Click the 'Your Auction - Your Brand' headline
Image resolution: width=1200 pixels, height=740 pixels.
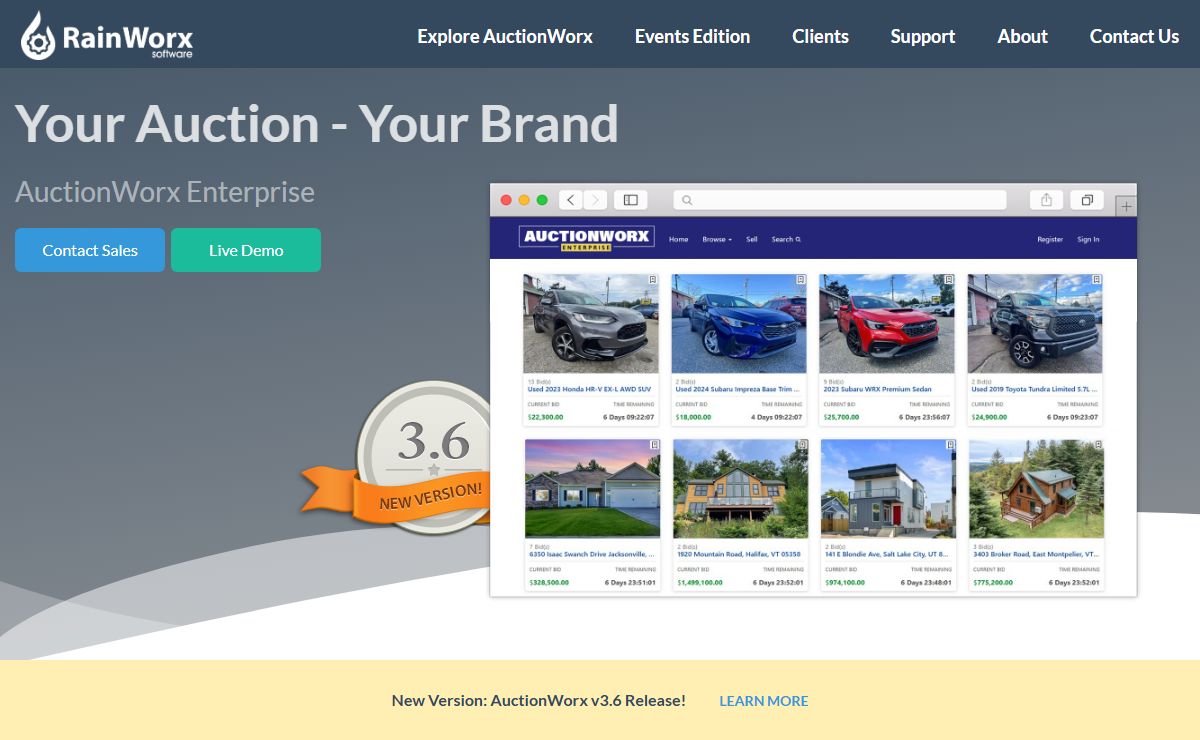click(x=317, y=123)
